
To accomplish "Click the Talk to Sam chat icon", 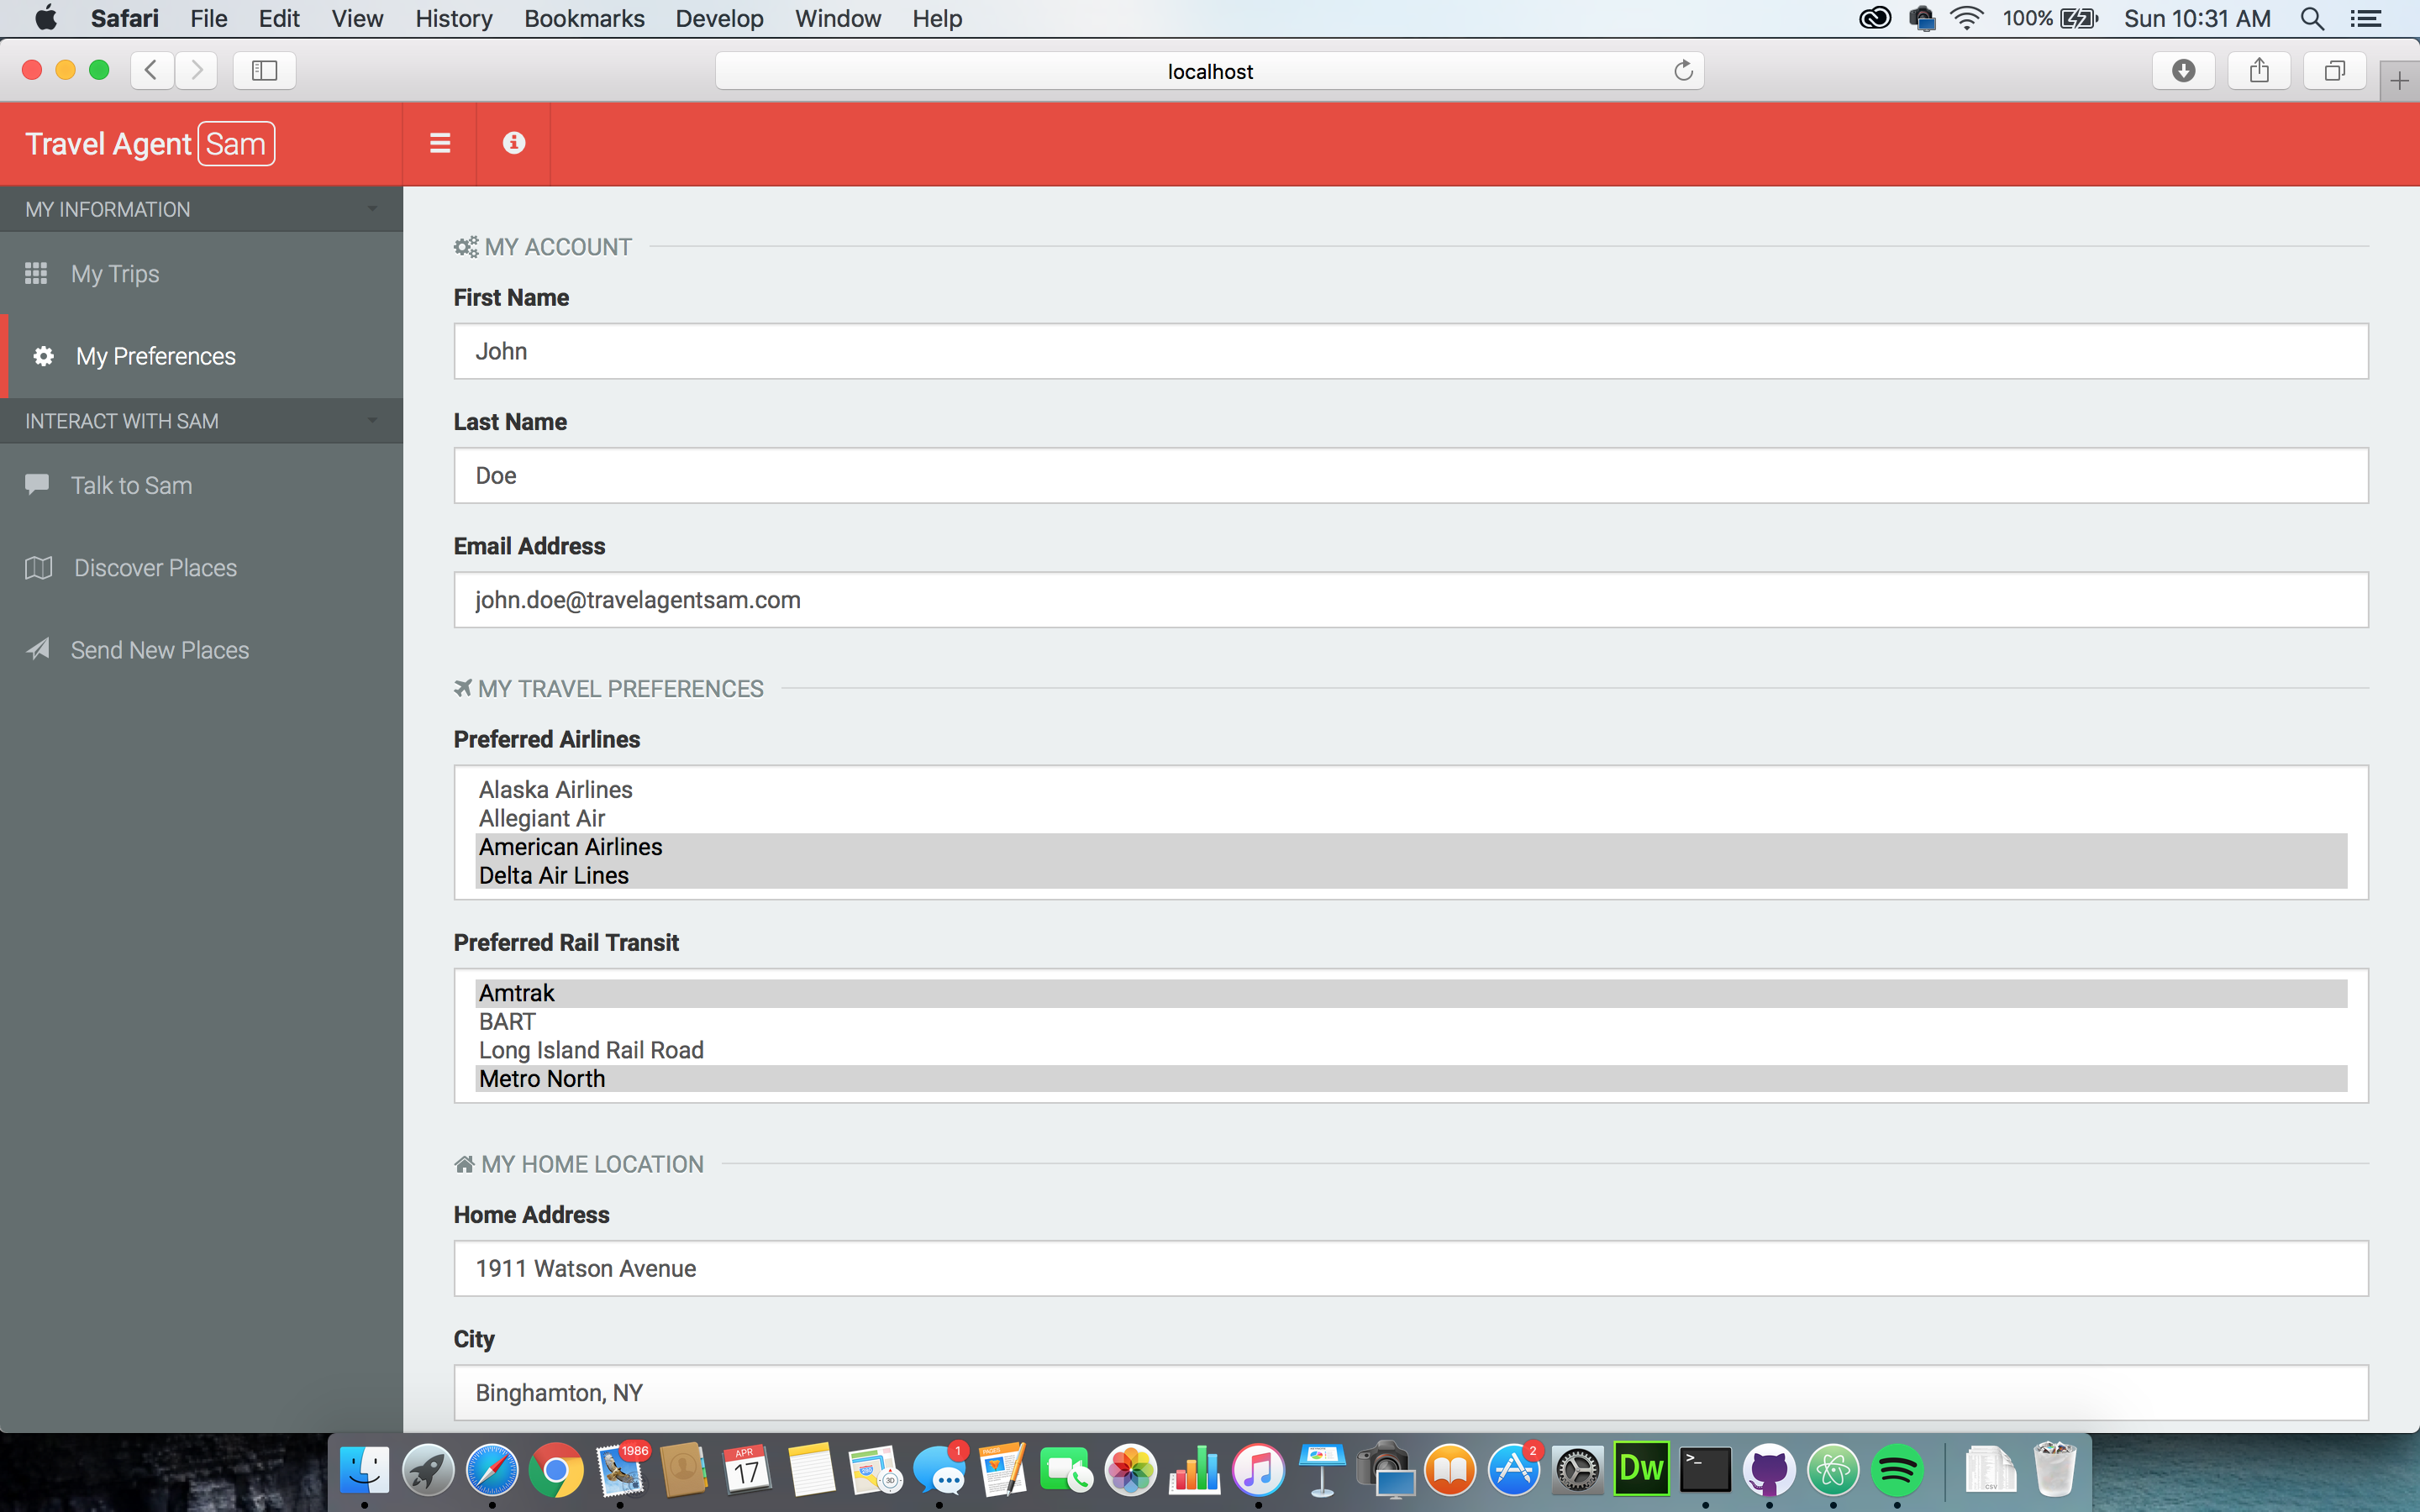I will click(x=37, y=485).
